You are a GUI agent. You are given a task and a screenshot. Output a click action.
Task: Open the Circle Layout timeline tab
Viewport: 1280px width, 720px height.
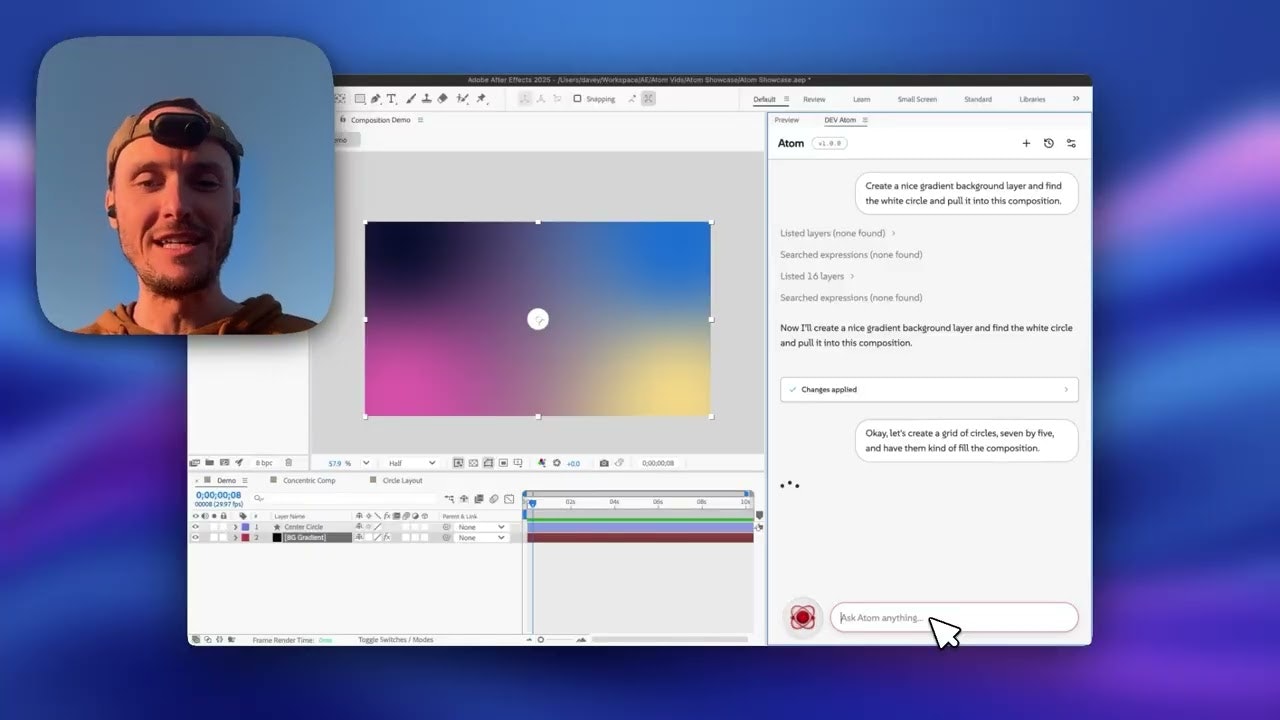point(402,480)
